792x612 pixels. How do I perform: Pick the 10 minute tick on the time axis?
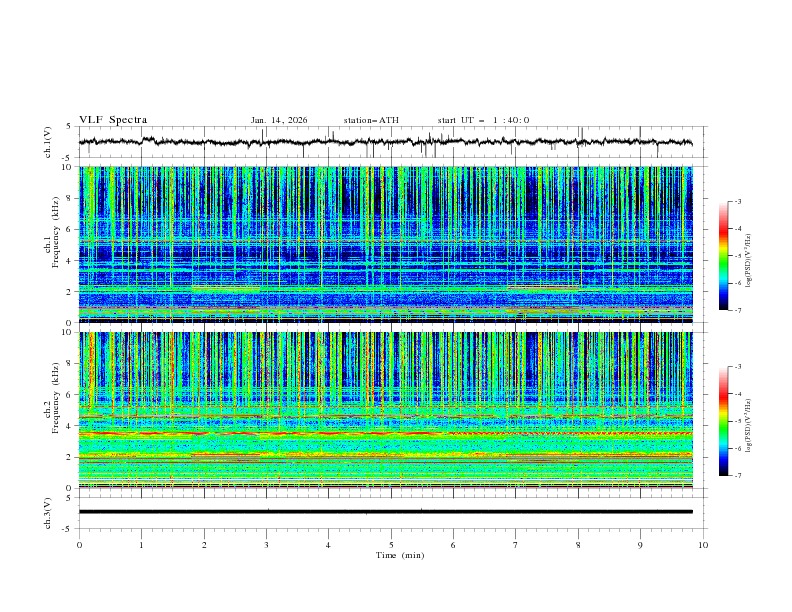point(703,544)
